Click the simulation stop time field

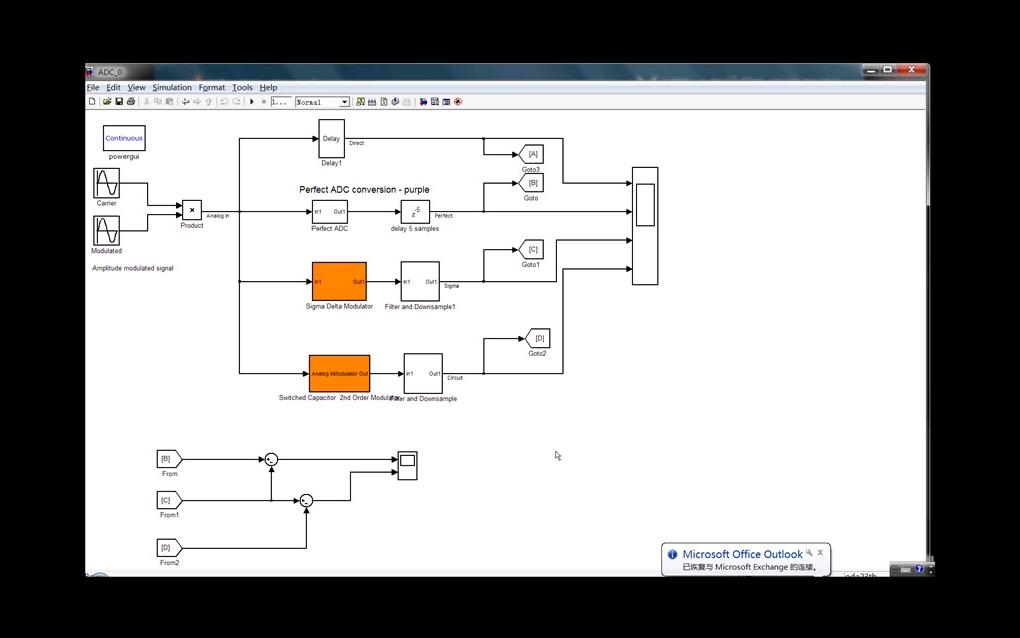(280, 102)
